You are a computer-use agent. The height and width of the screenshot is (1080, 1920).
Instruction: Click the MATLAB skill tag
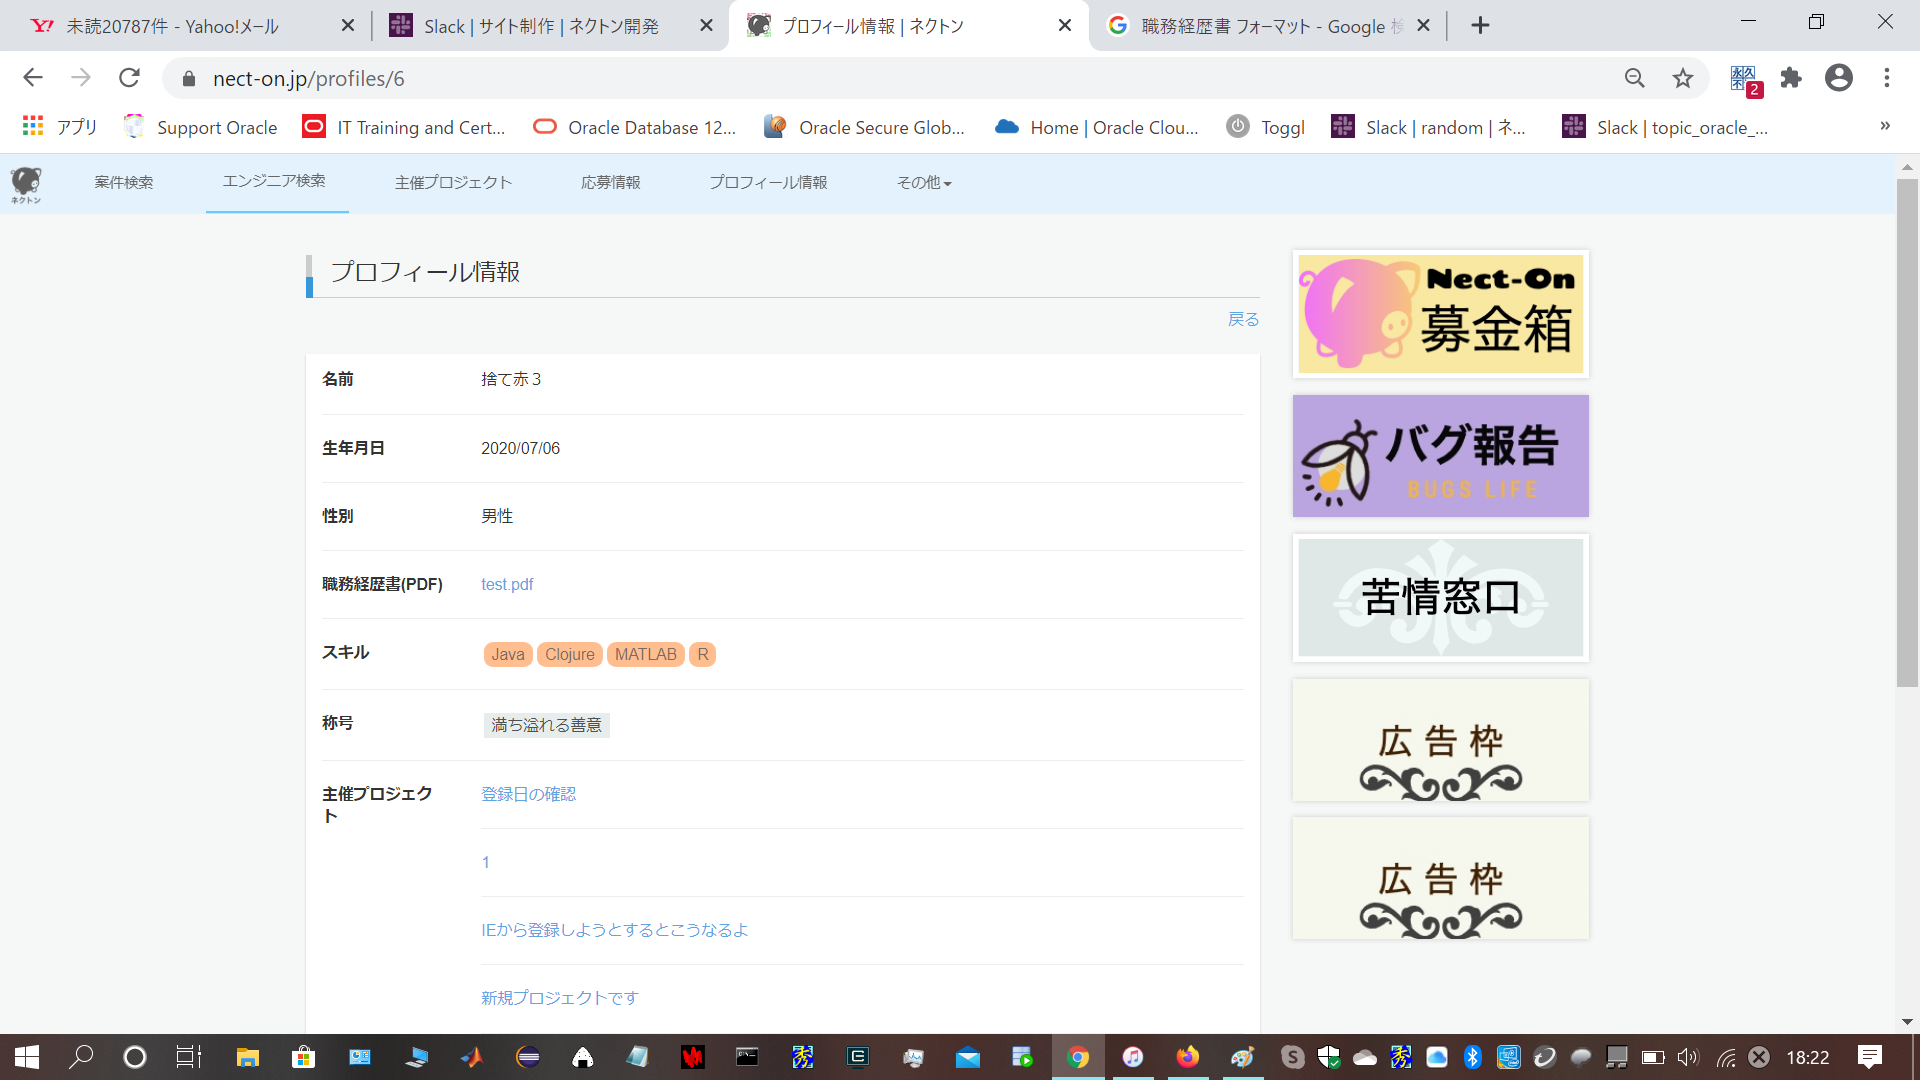pos(646,654)
